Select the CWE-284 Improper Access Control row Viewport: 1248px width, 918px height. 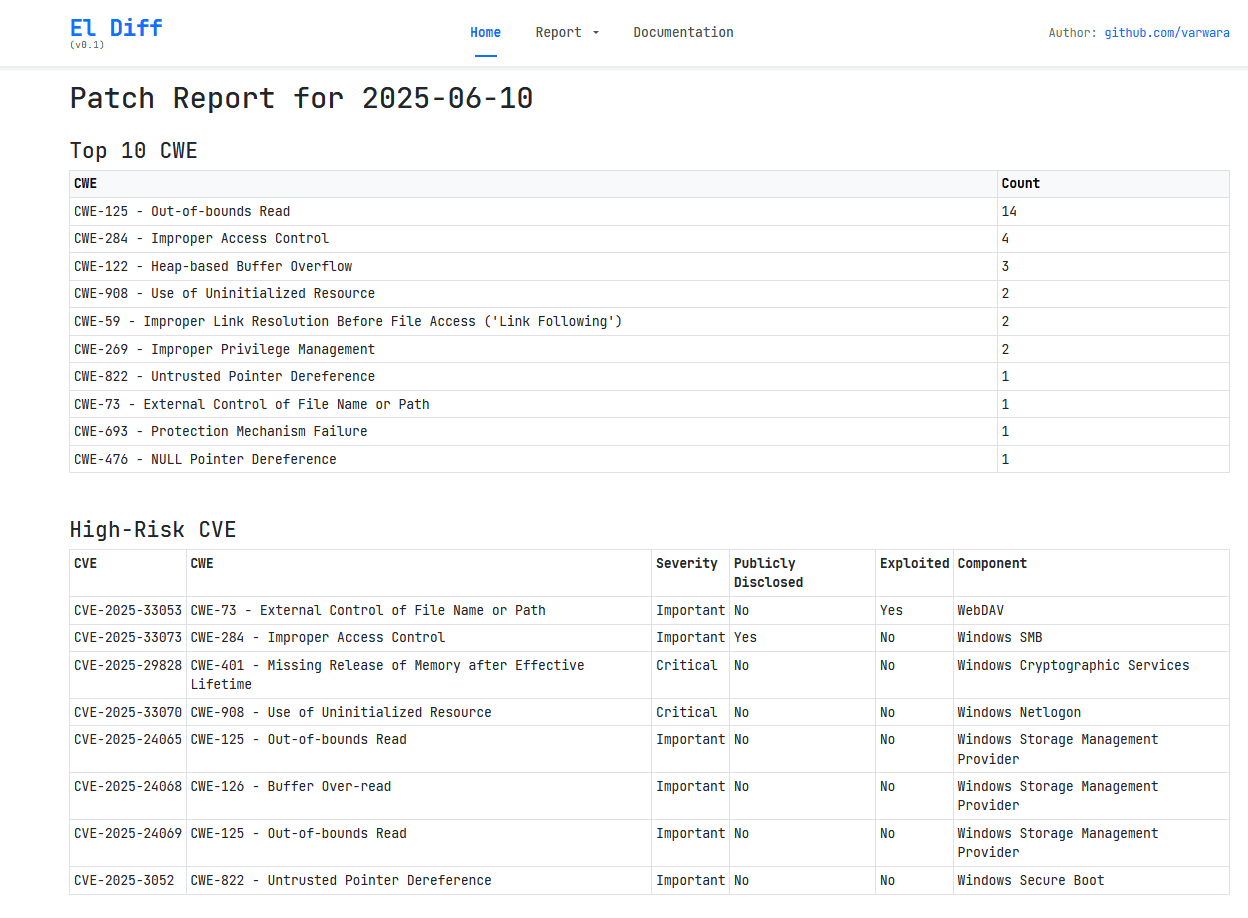point(201,238)
